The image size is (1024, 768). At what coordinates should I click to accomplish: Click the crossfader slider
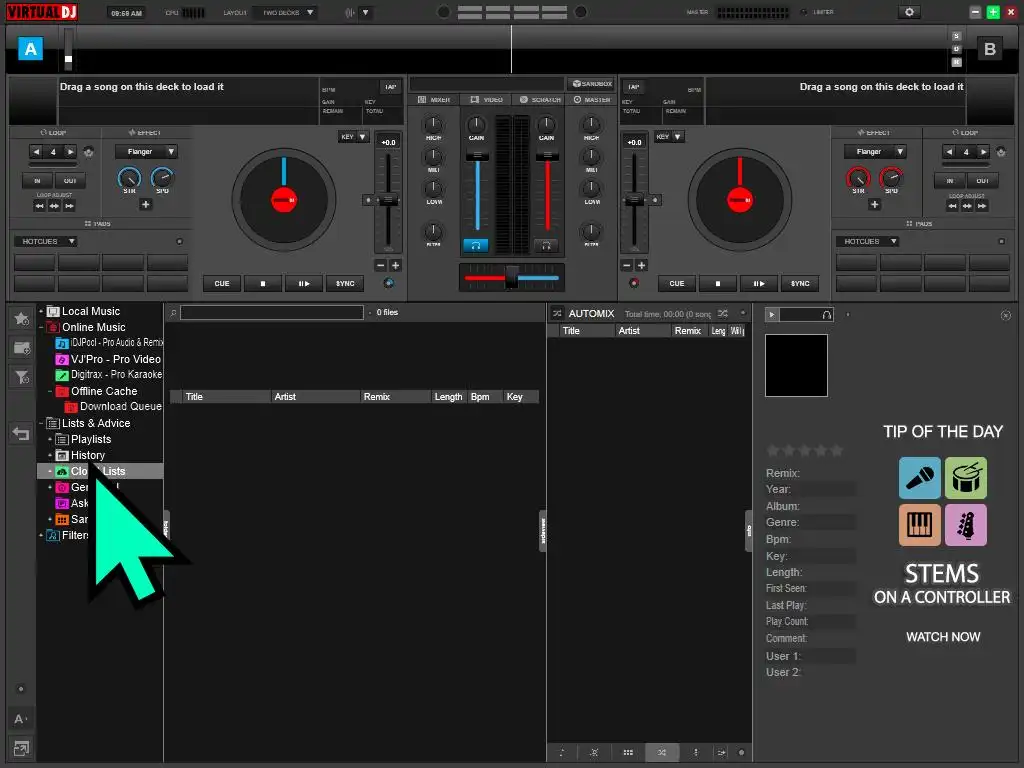[511, 278]
